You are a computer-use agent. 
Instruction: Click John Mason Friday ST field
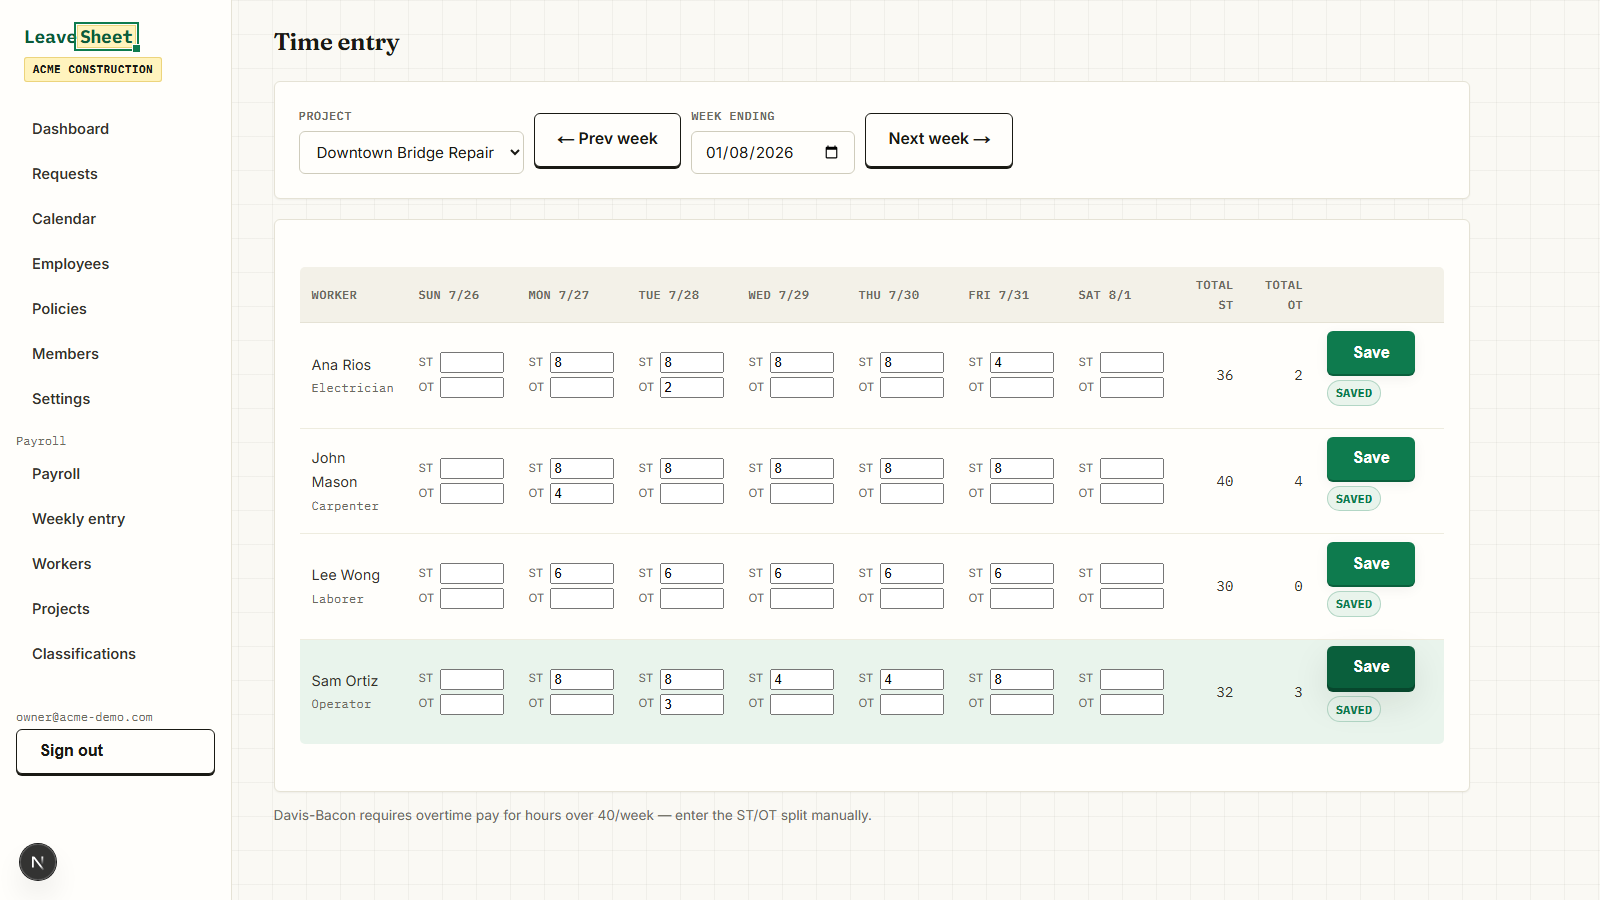tap(1022, 468)
